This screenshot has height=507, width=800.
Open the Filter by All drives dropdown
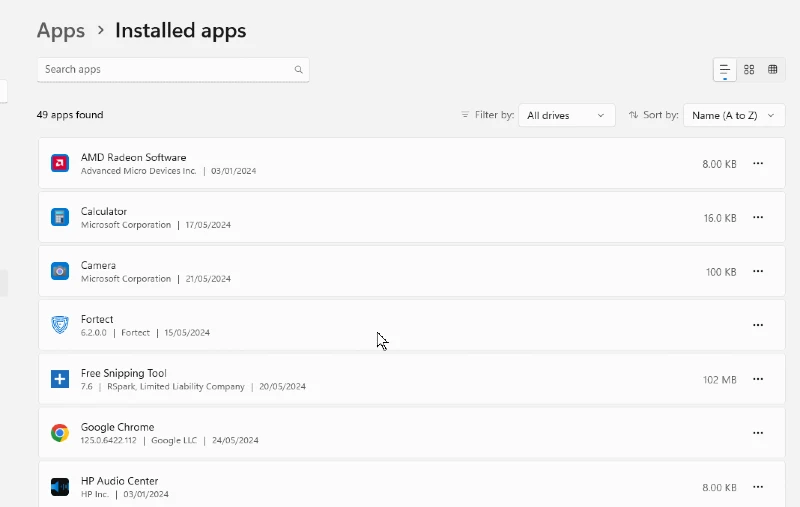[x=566, y=115]
